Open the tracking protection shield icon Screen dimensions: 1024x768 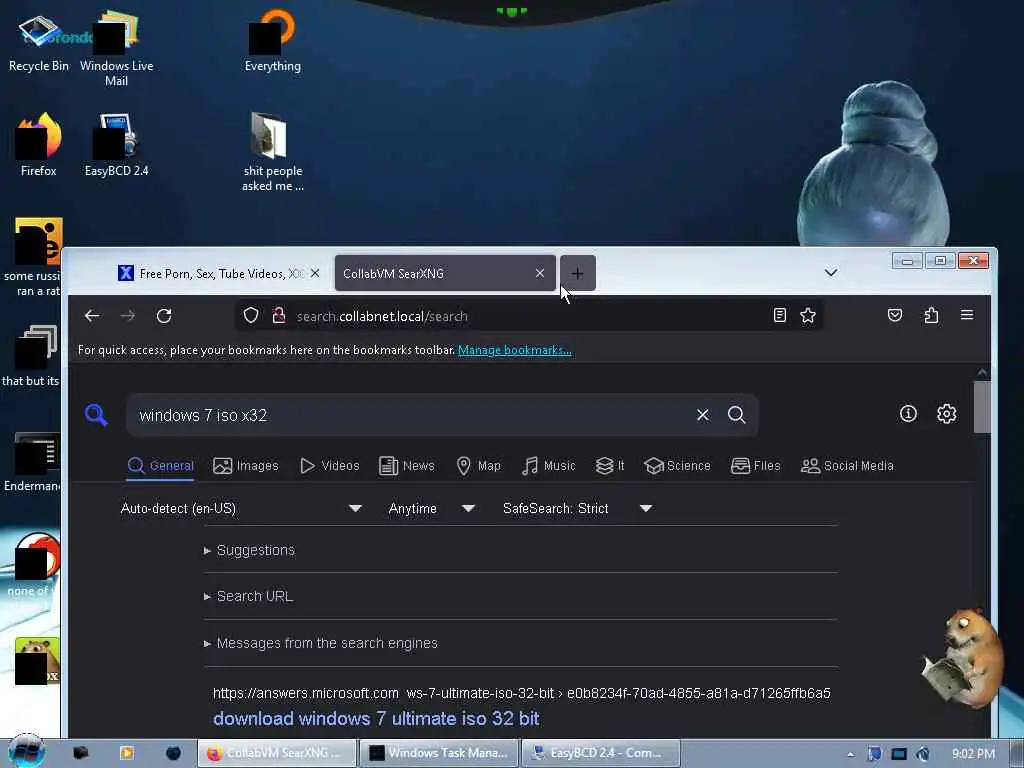coord(251,316)
